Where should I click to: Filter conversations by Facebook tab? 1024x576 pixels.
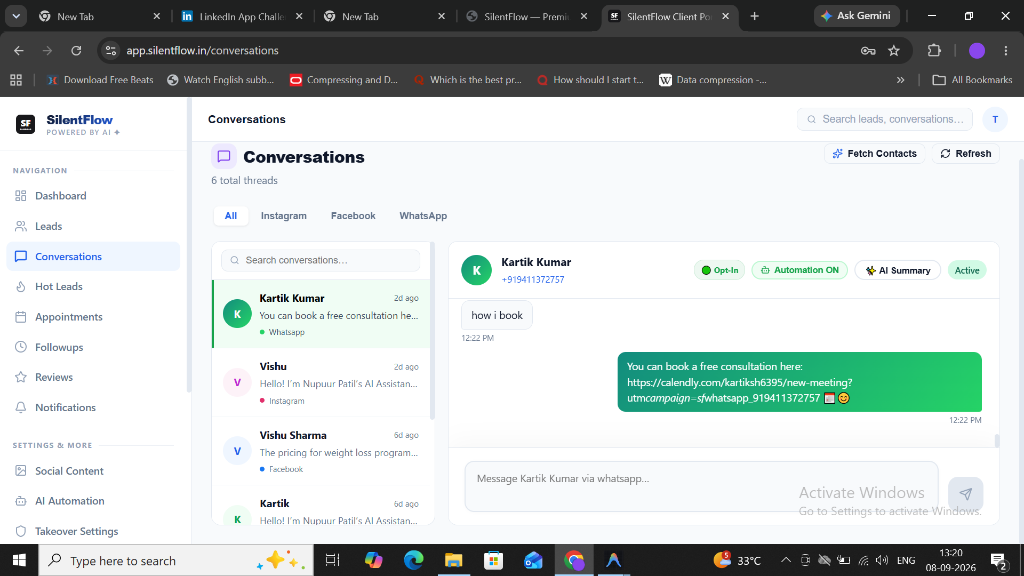pos(353,216)
